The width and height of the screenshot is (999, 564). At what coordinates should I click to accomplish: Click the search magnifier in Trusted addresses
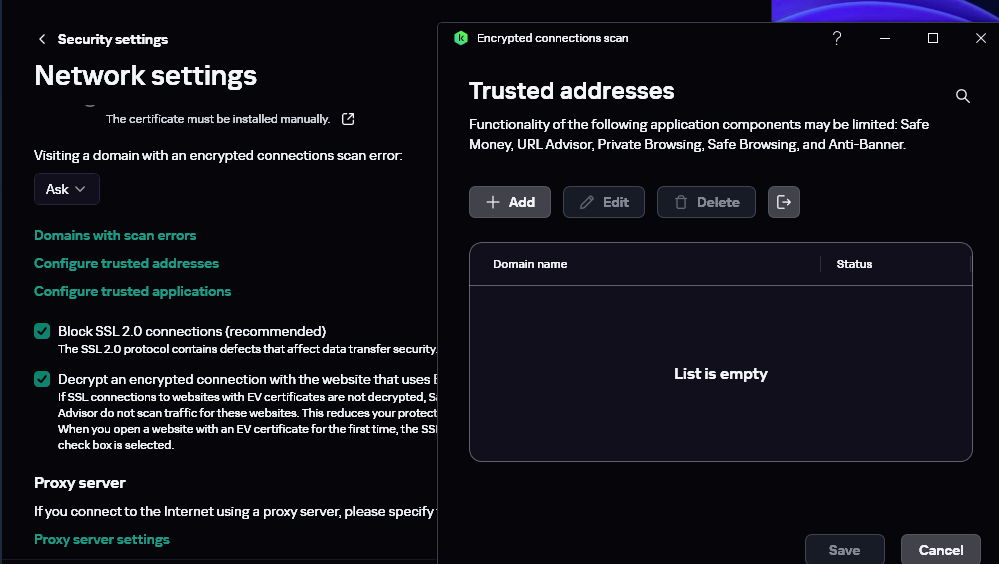click(963, 96)
